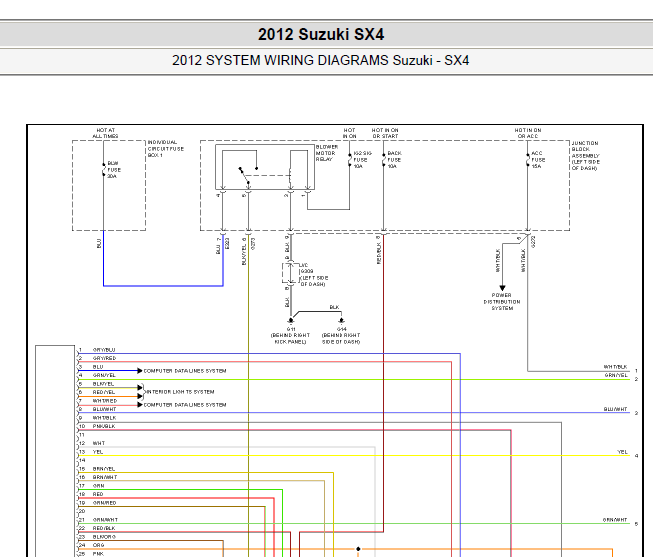The height and width of the screenshot is (557, 653).
Task: Click the arrowhead on the pin 3 BLU wire
Action: coord(140,371)
